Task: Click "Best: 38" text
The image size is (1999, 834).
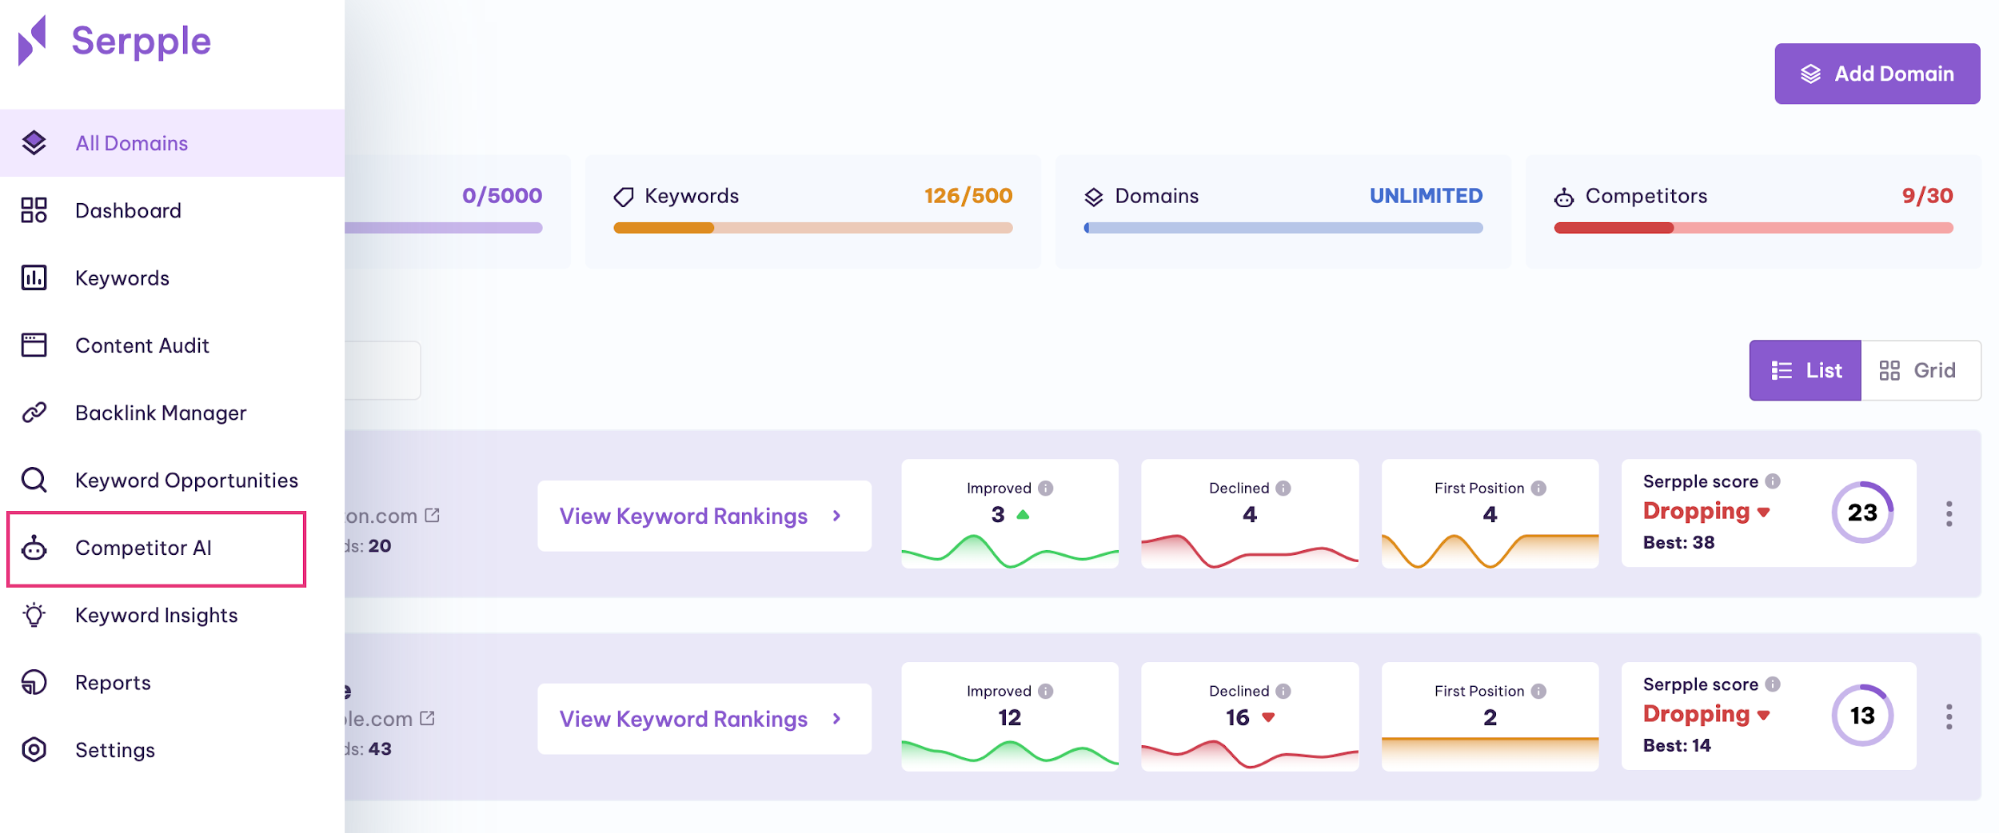Action: 1679,542
